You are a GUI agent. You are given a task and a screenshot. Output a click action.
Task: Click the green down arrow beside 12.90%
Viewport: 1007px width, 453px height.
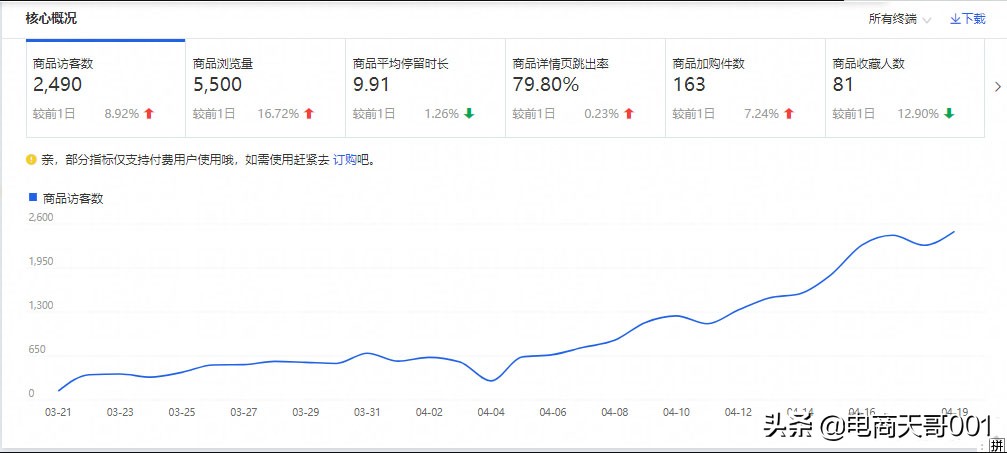click(949, 114)
